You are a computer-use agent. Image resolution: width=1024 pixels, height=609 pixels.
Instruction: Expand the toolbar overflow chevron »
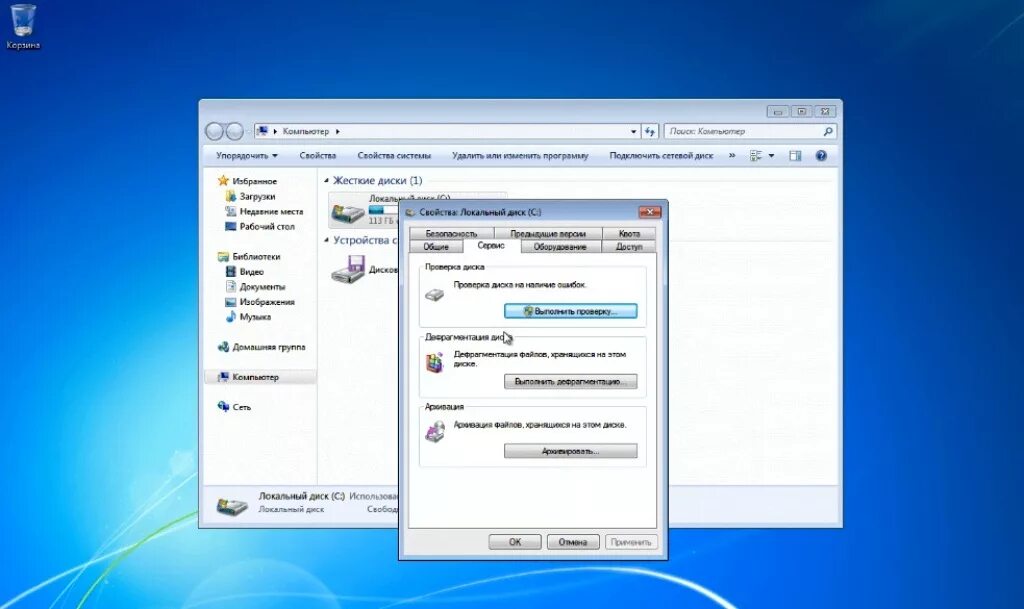click(731, 155)
